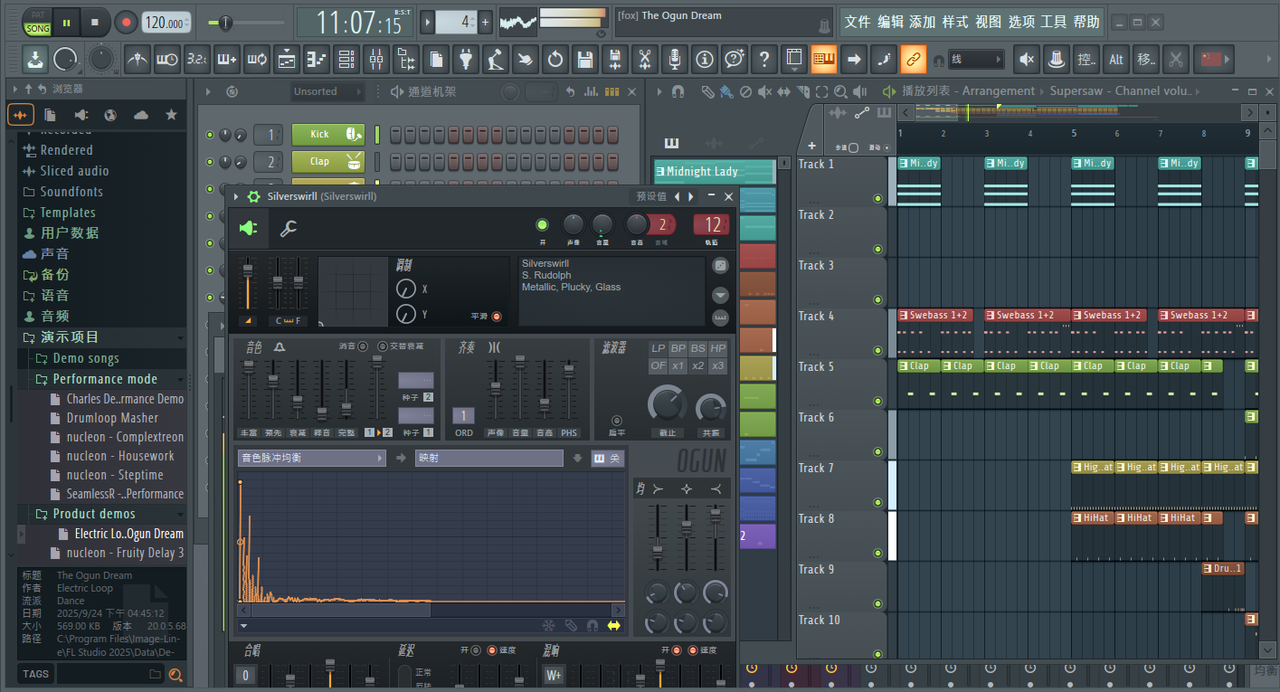The image size is (1280, 692).
Task: Mute Track 5 using its green light
Action: click(878, 401)
